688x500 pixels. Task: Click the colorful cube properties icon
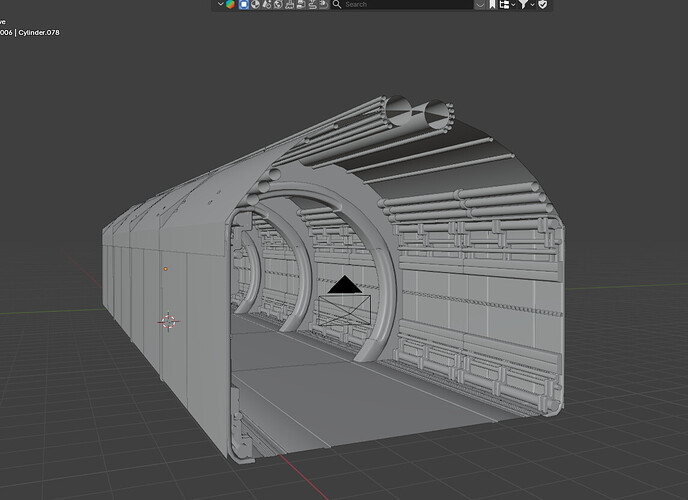(230, 4)
